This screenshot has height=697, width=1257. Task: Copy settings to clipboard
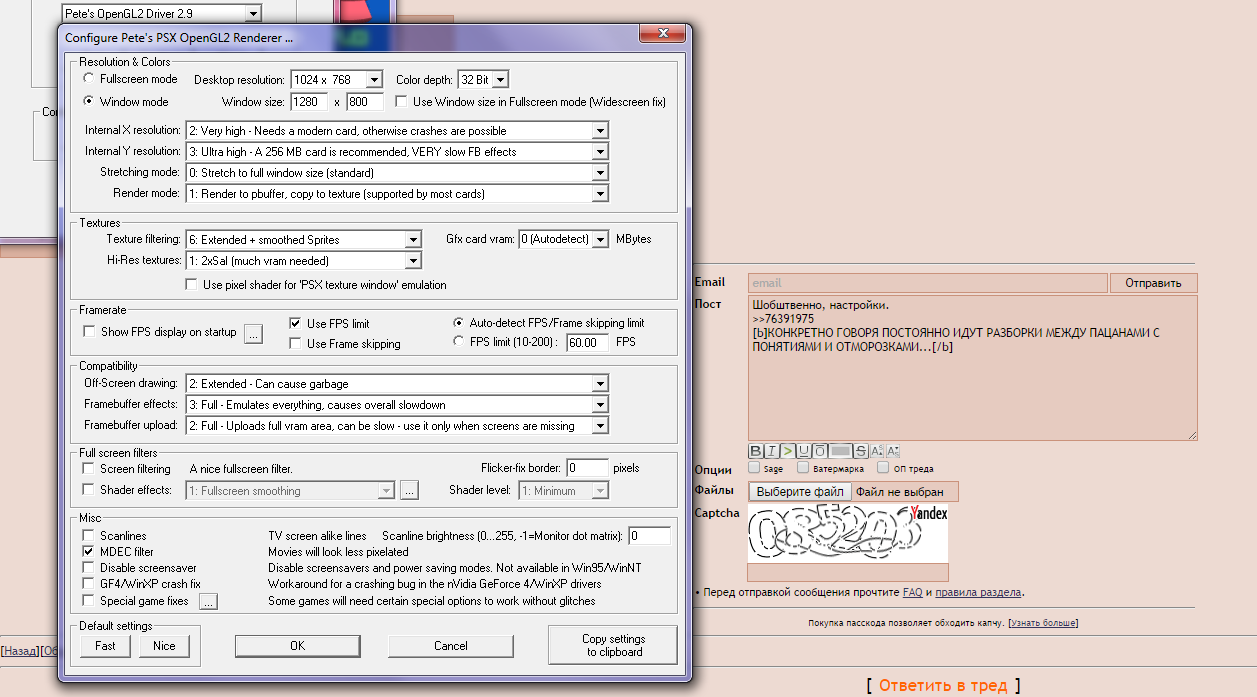(x=613, y=645)
